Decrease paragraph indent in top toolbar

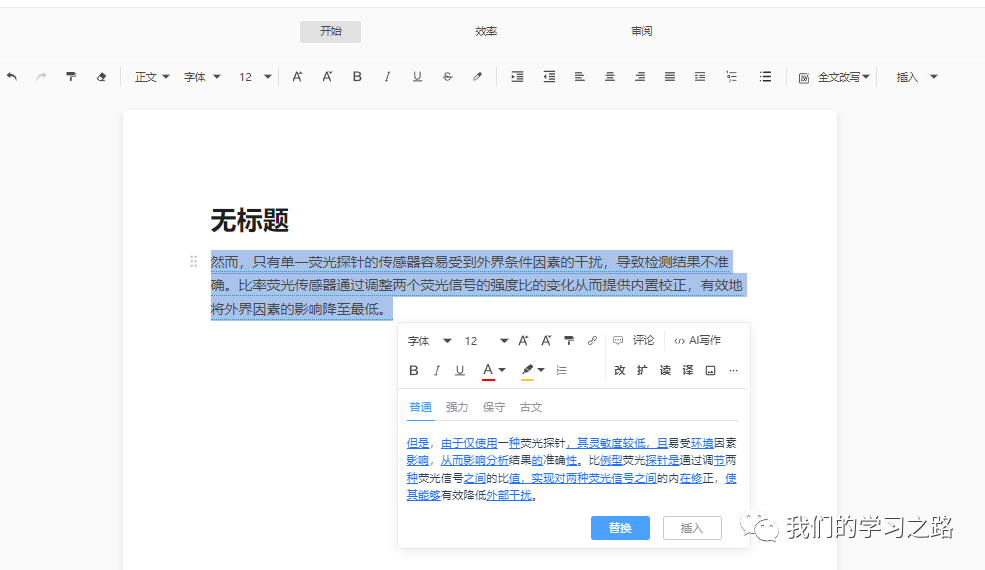(549, 77)
